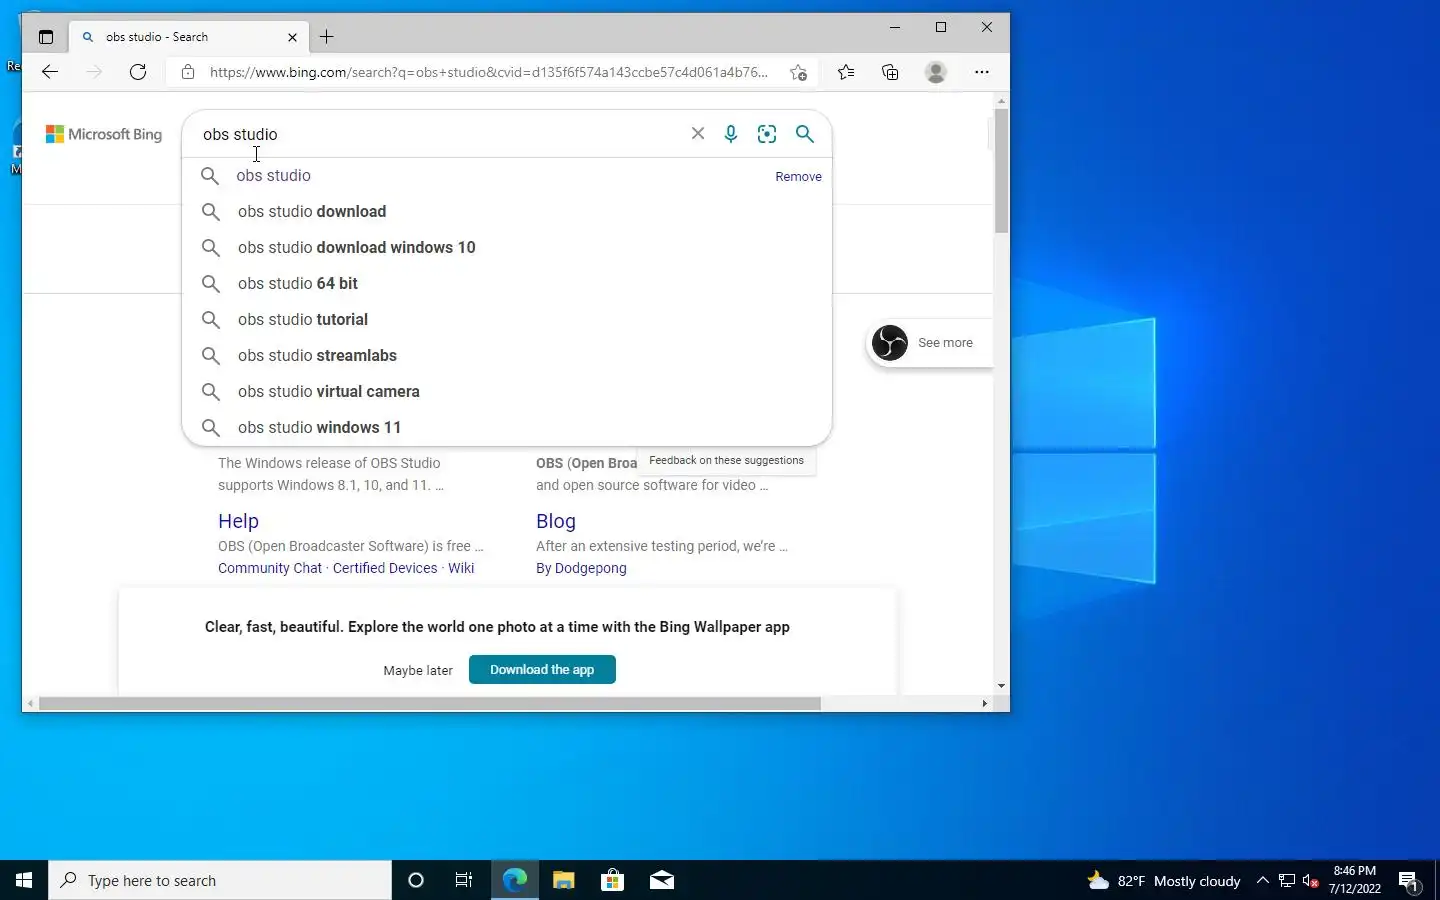Viewport: 1440px width, 900px height.
Task: Click the Windows Type here to search box
Action: (x=220, y=880)
